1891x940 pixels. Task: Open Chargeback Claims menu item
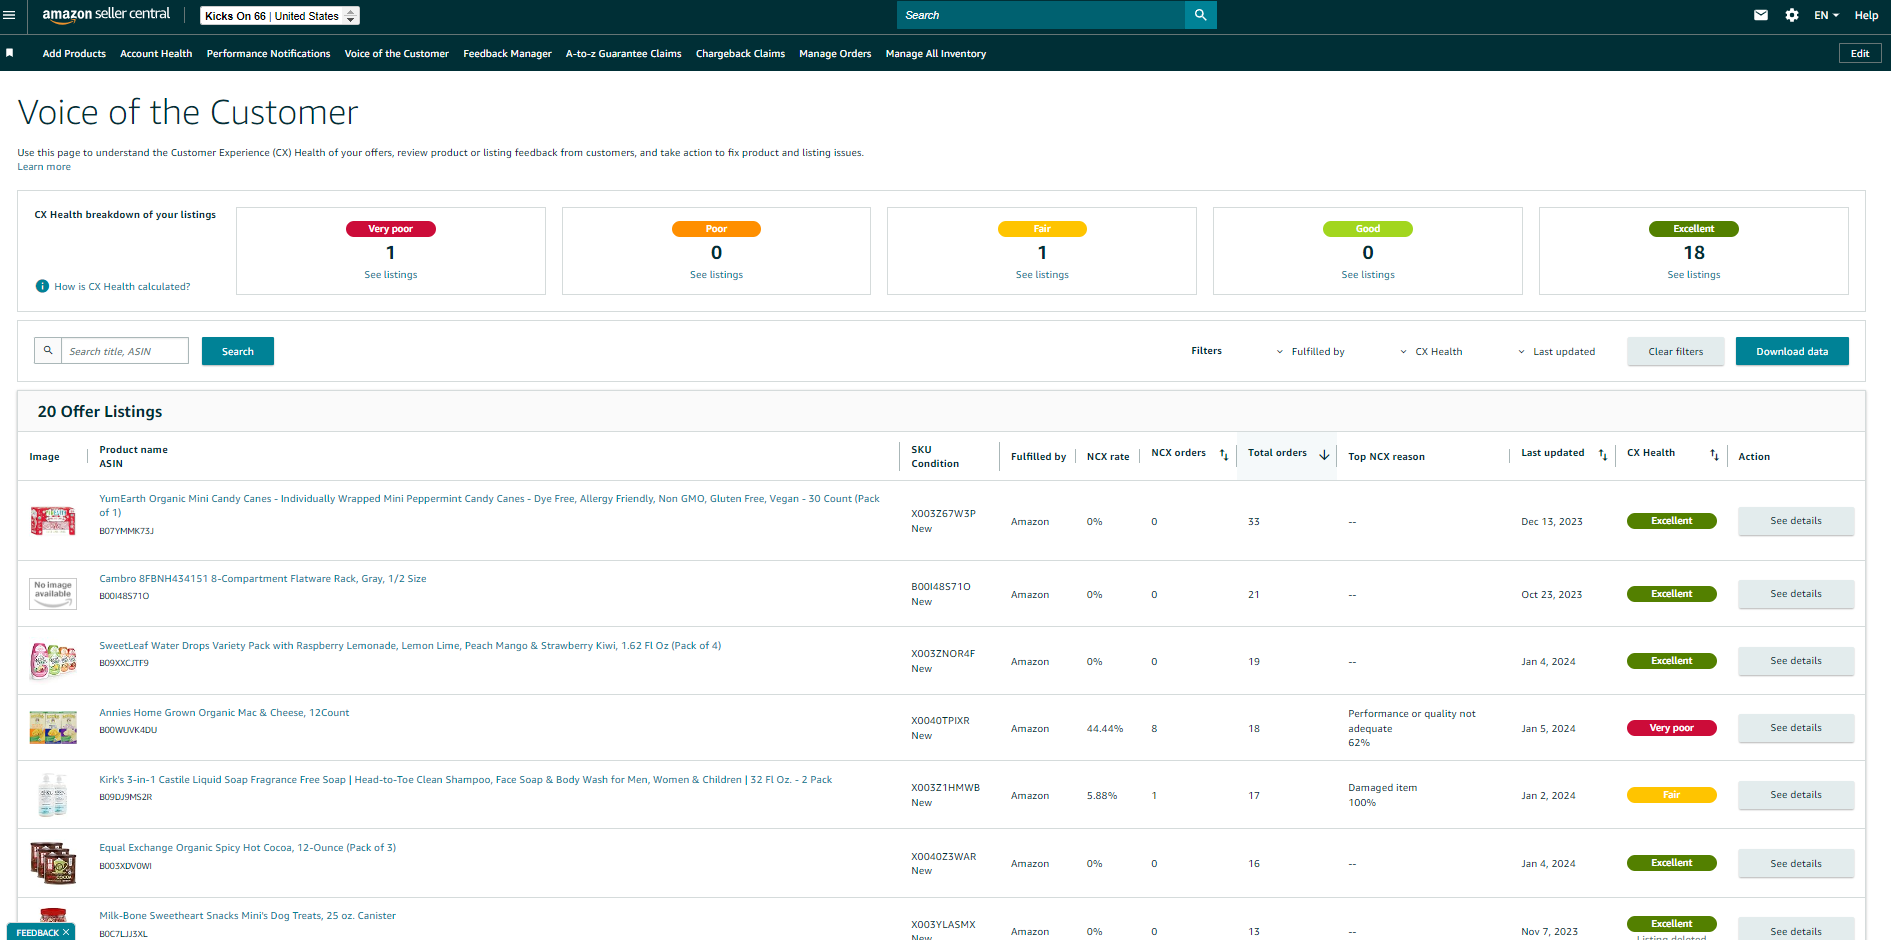[x=740, y=54]
